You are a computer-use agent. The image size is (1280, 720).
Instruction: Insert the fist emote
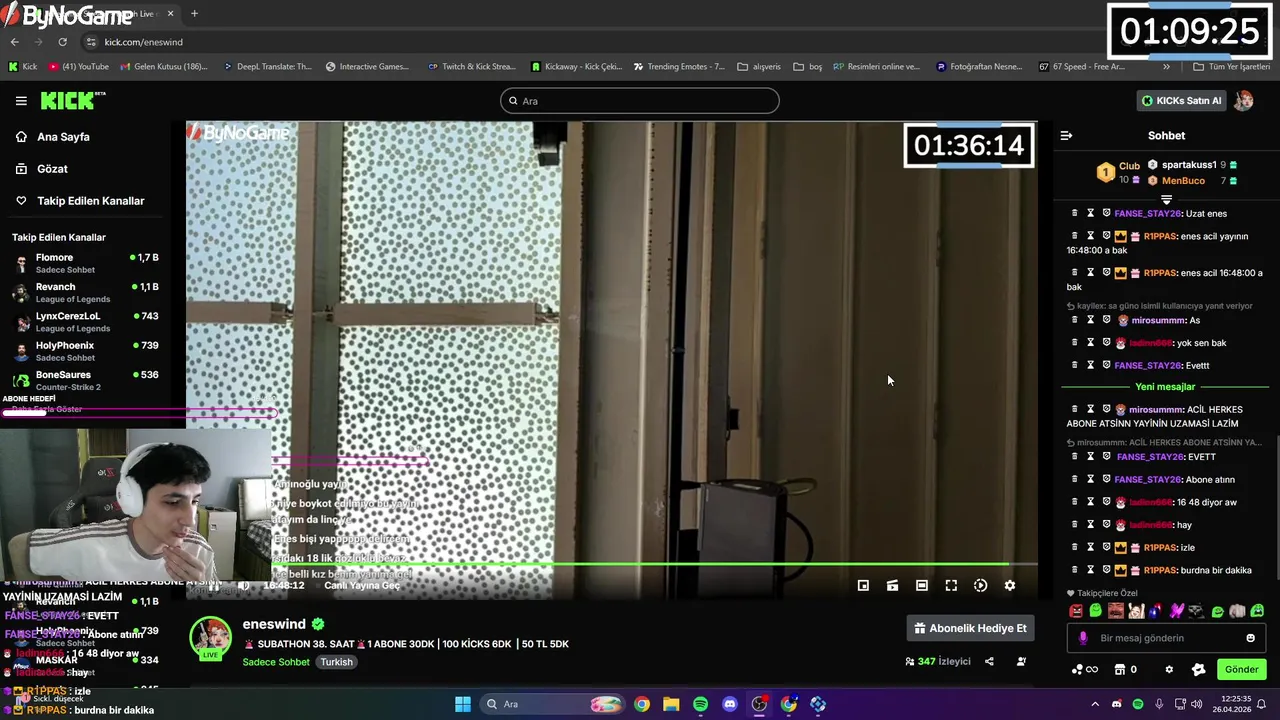[x=1237, y=611]
